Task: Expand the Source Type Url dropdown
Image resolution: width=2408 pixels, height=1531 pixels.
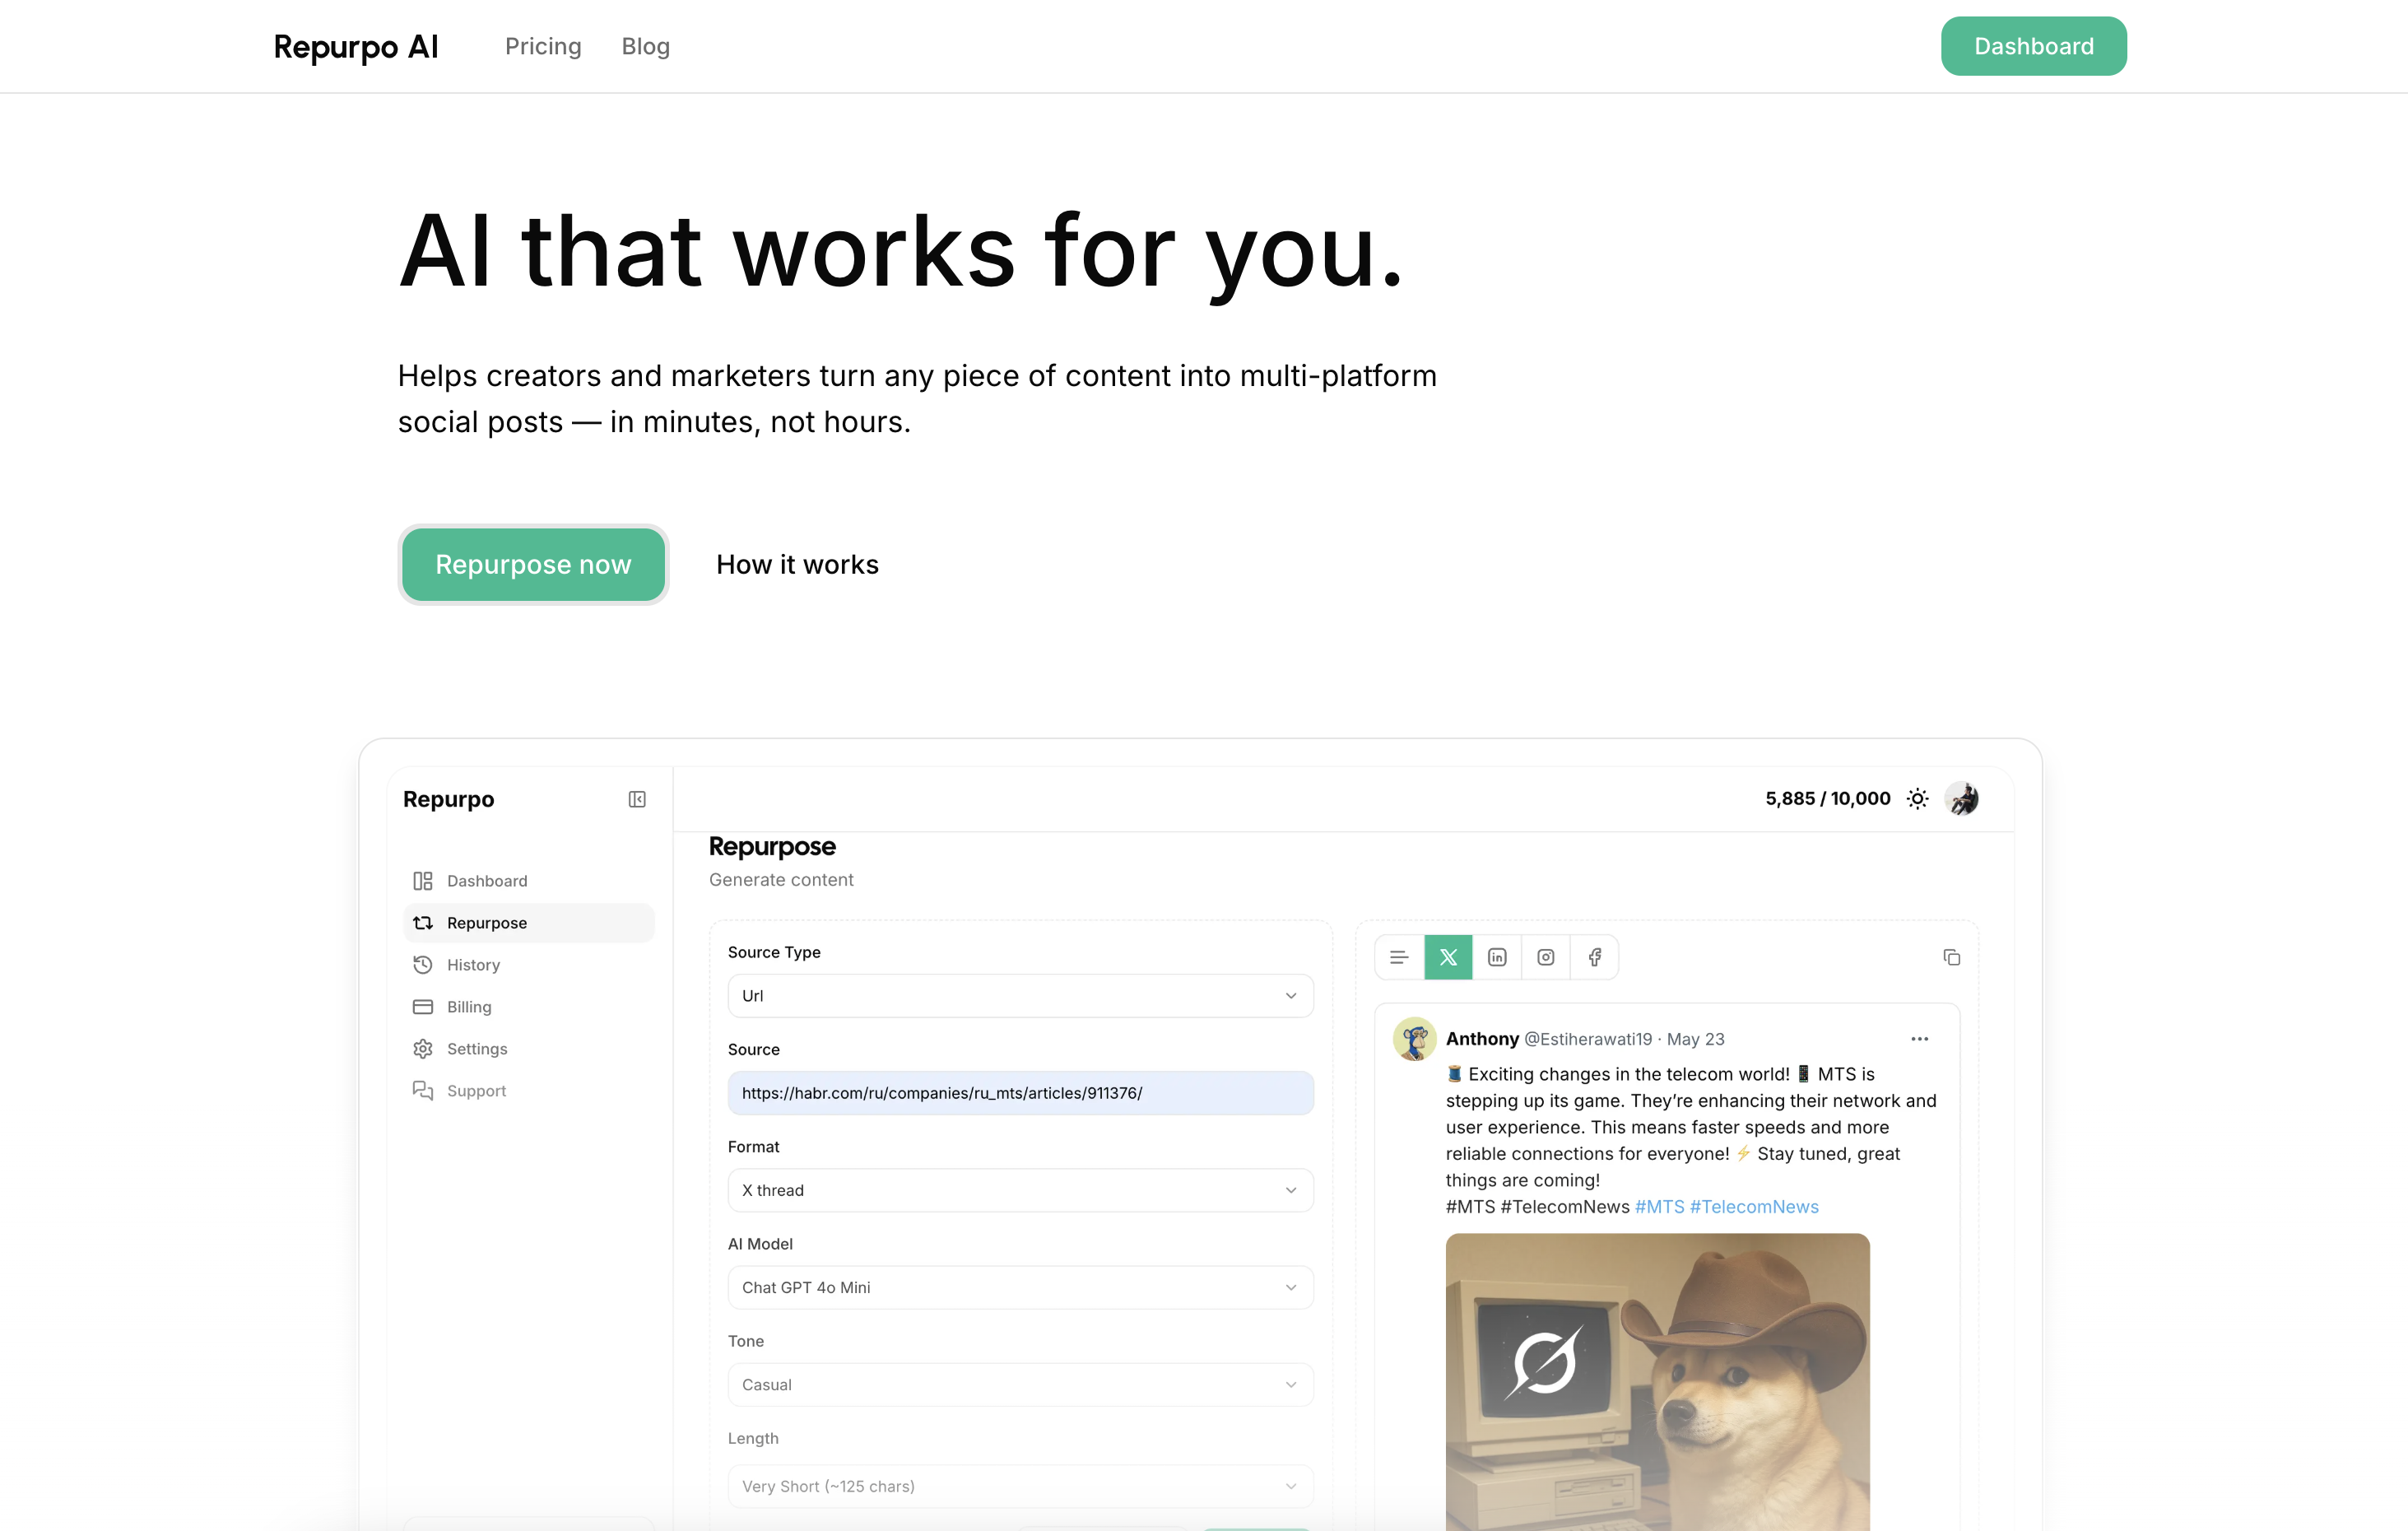Action: [x=1020, y=996]
